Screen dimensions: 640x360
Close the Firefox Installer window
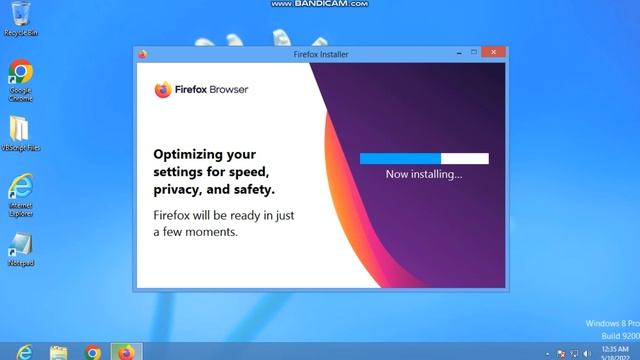tap(493, 52)
